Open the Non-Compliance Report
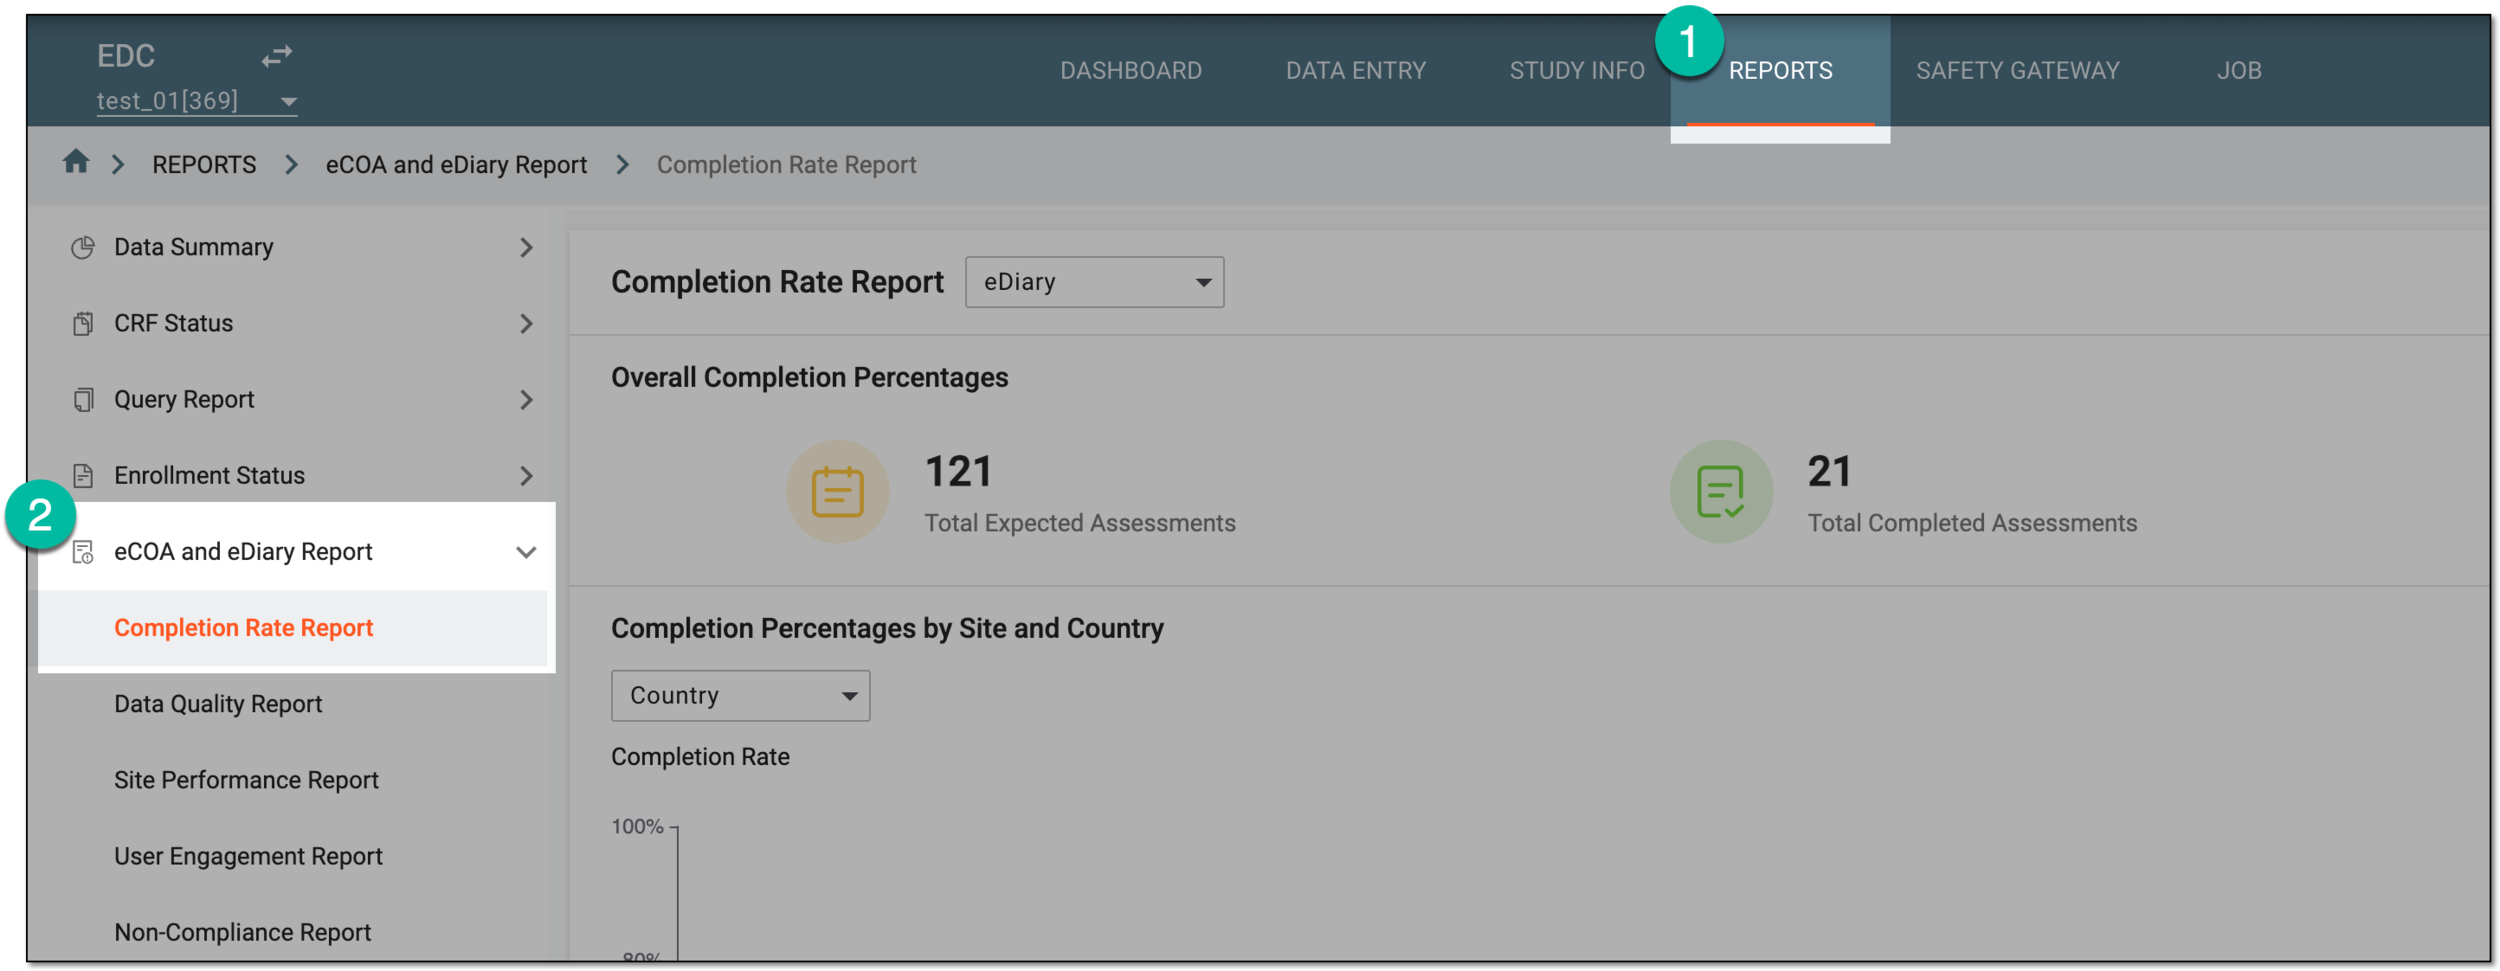Screen dimensions: 2500x971 [x=242, y=932]
